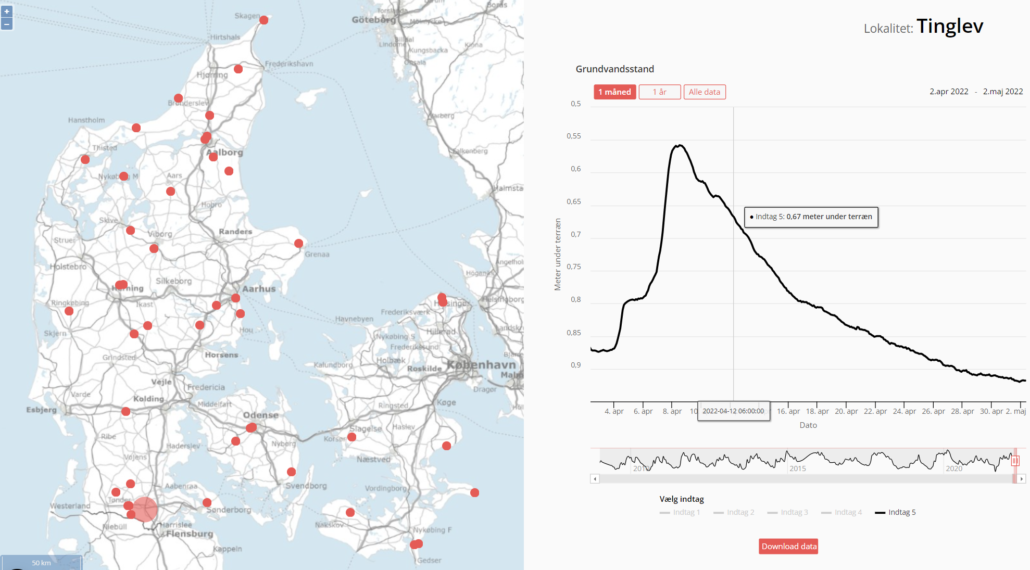1030x570 pixels.
Task: Click the overview timeline near 2015
Action: 797,460
